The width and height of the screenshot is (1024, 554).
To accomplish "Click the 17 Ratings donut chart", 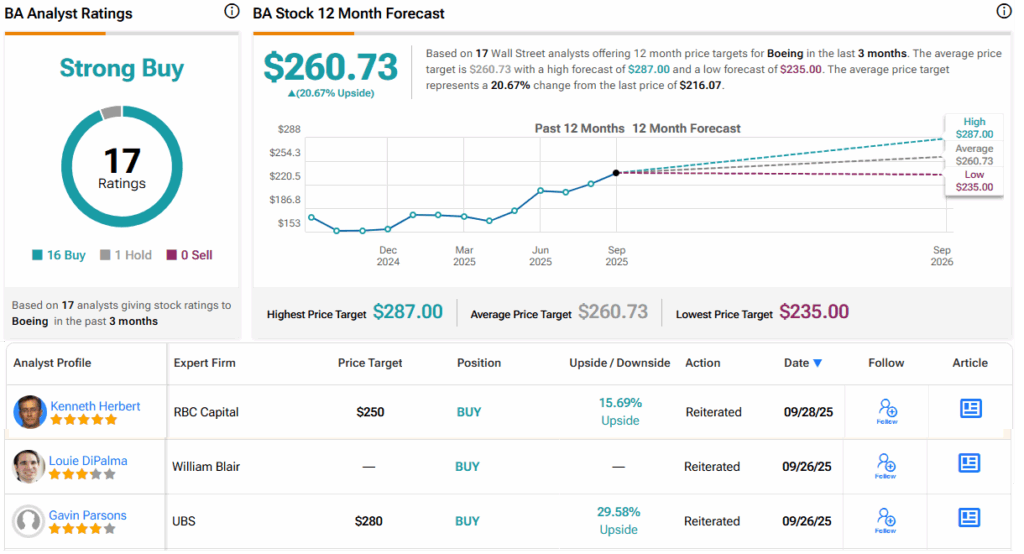I will click(x=121, y=167).
